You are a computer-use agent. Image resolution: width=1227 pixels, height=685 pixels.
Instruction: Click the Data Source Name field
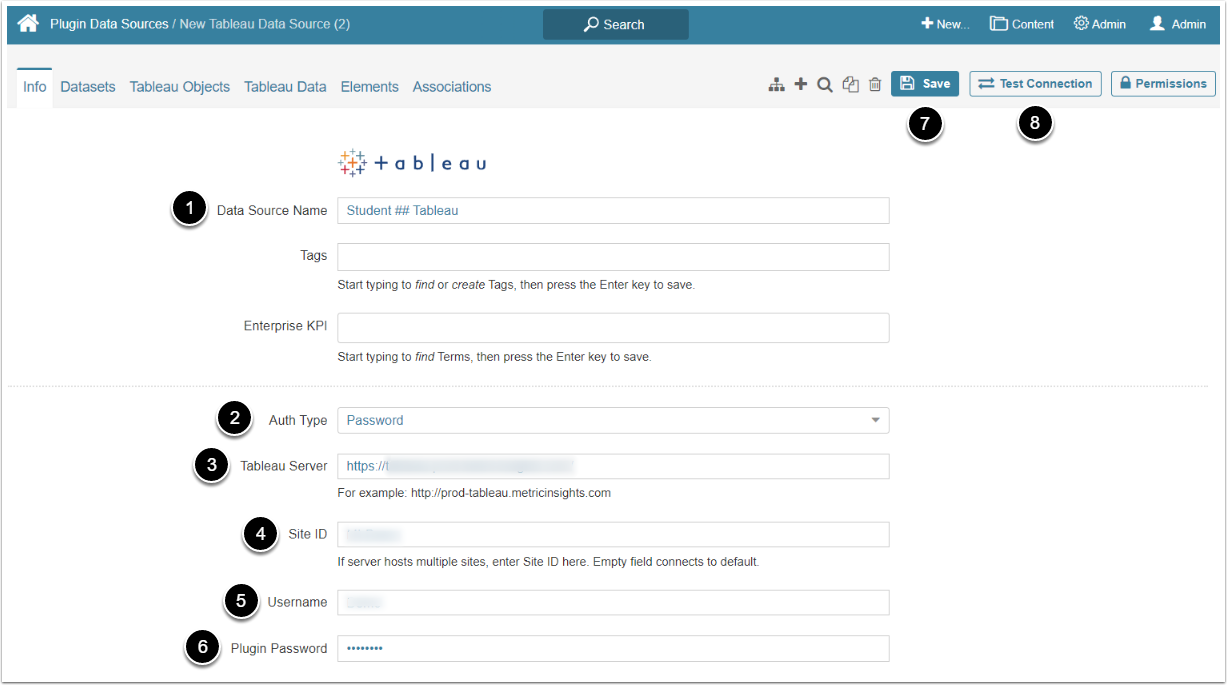[612, 211]
